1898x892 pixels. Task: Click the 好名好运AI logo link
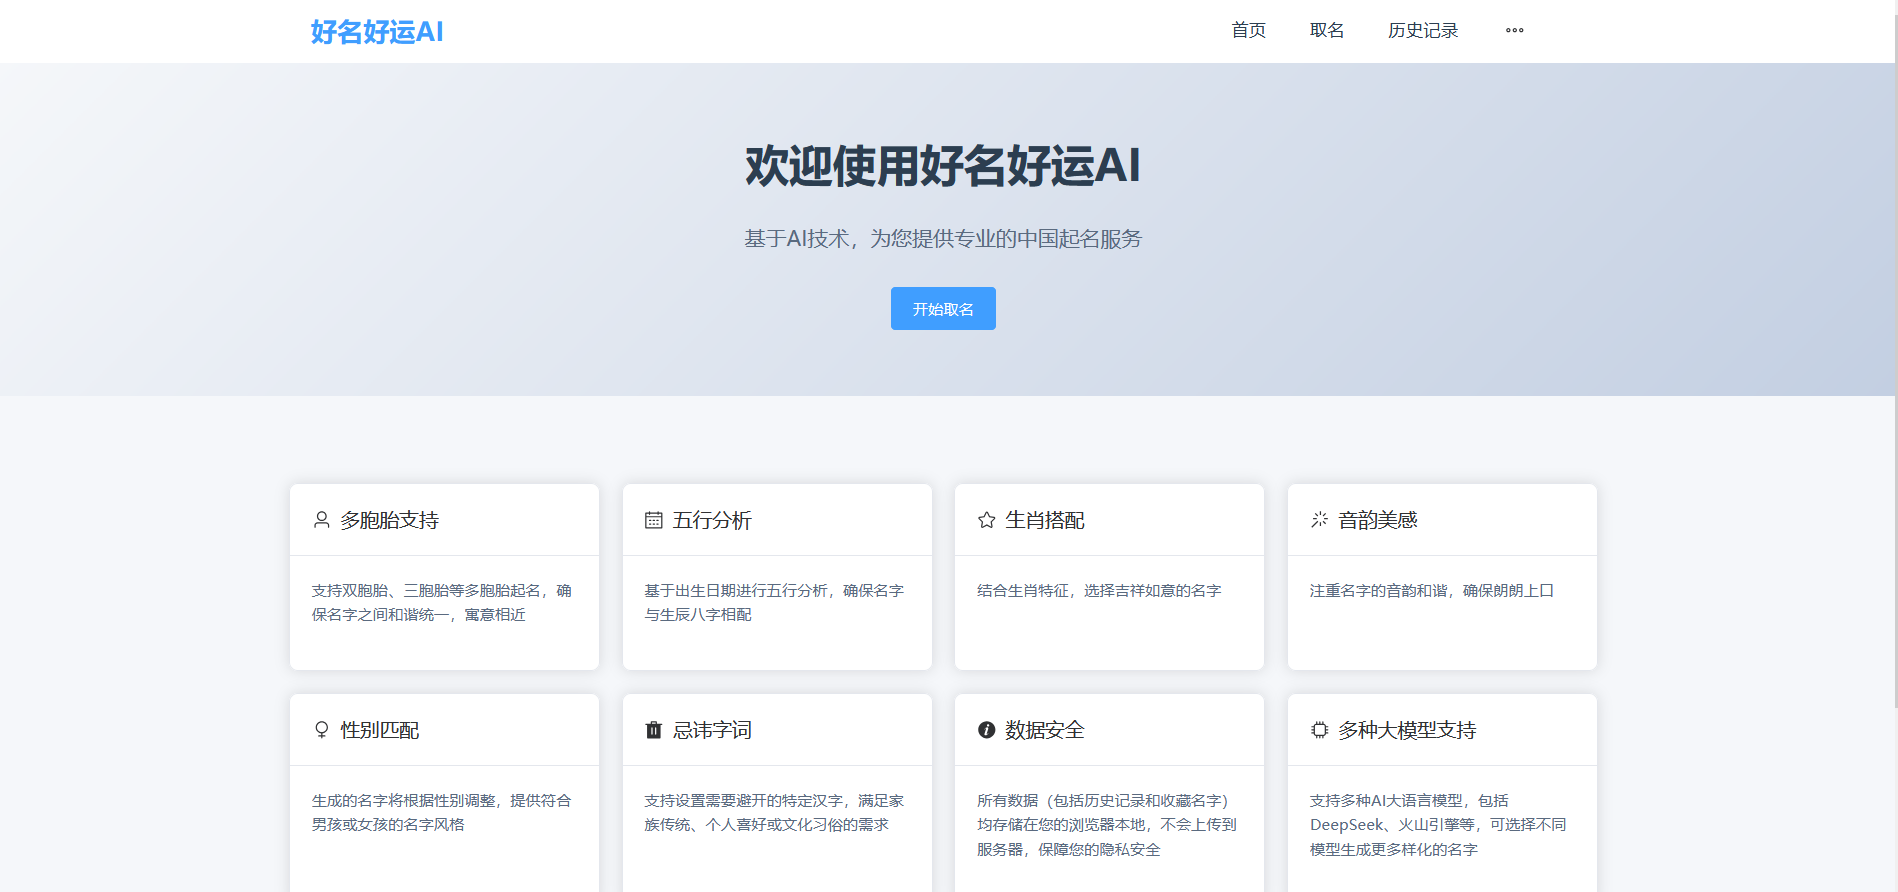coord(377,32)
